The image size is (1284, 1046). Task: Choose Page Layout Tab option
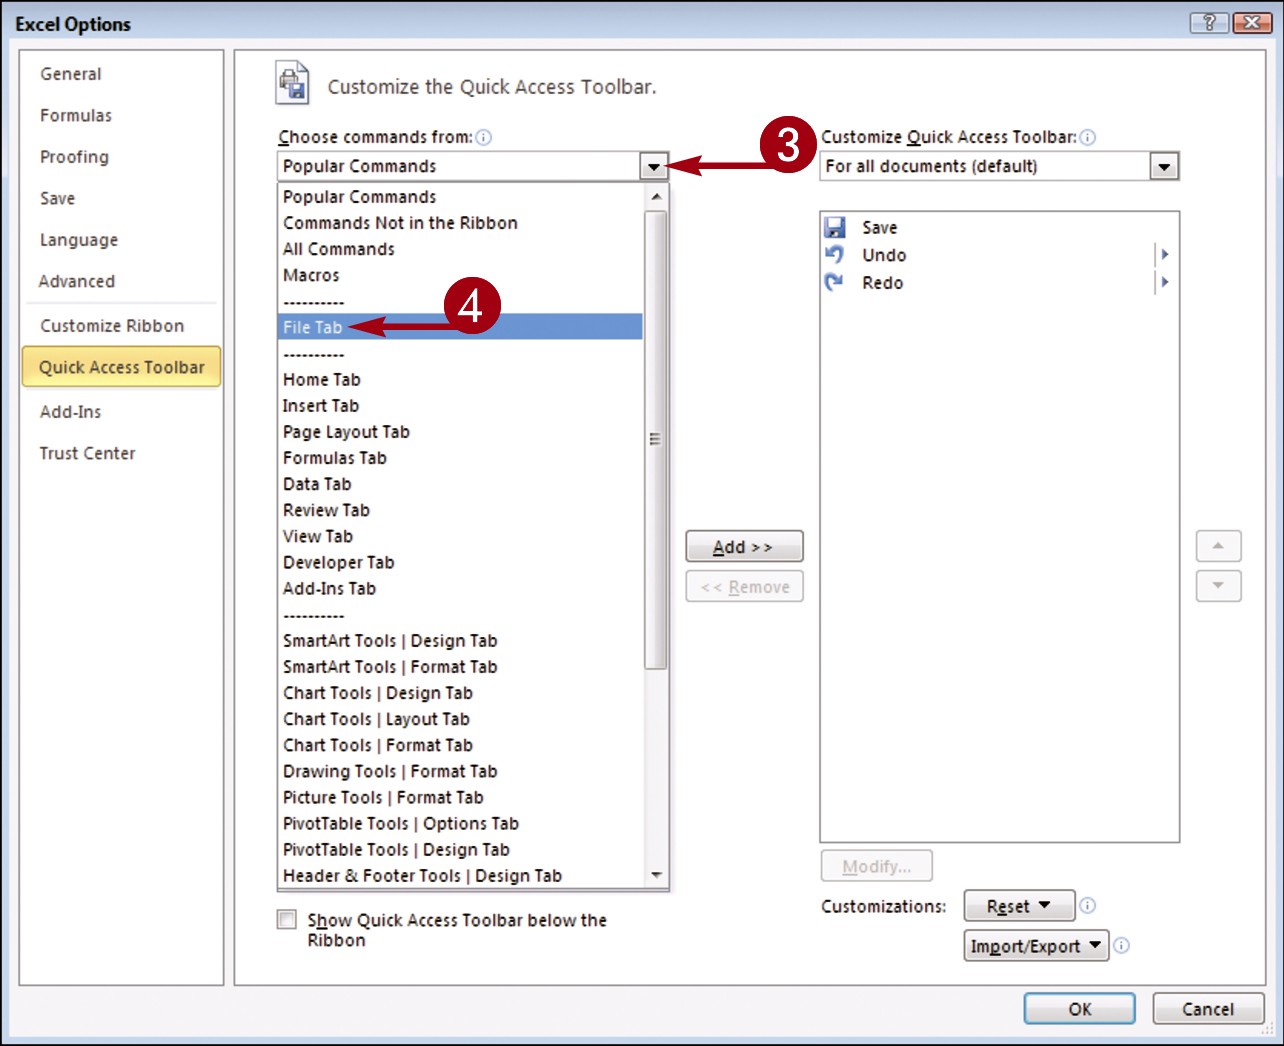[x=460, y=432]
